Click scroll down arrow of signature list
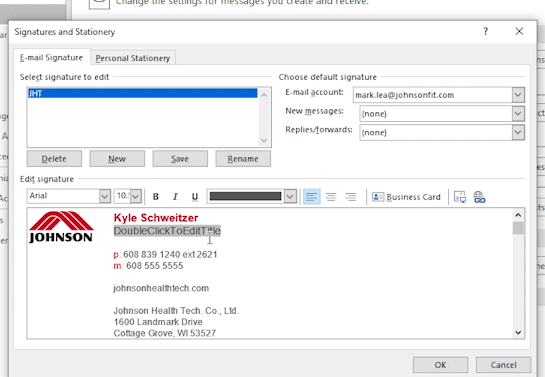The height and width of the screenshot is (377, 545). pos(264,140)
